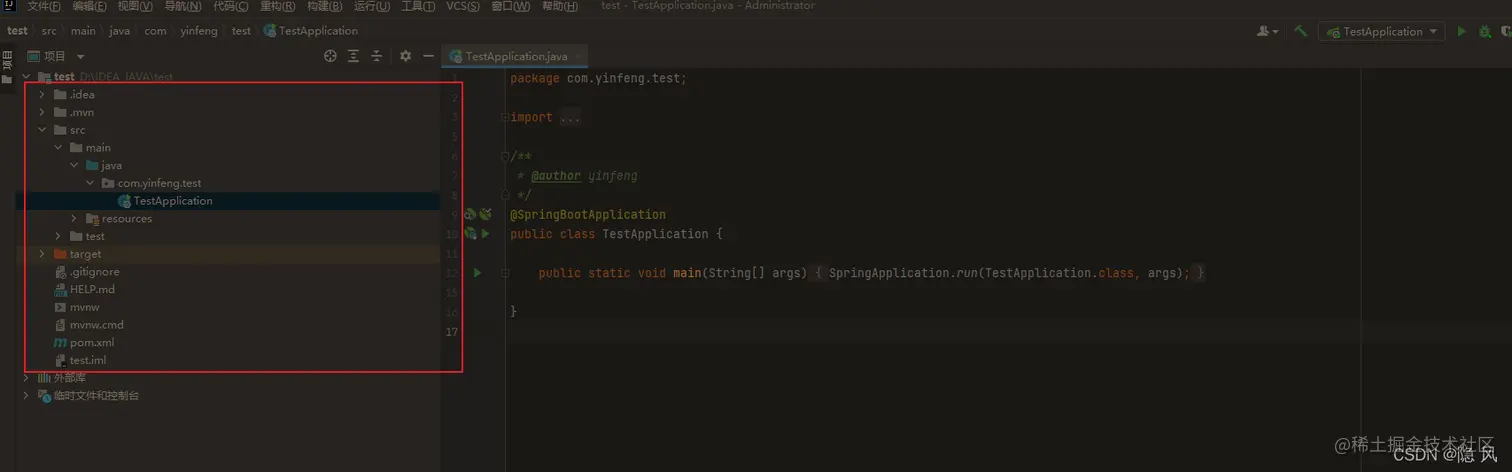Open the 项目 view selector dropdown

56,56
